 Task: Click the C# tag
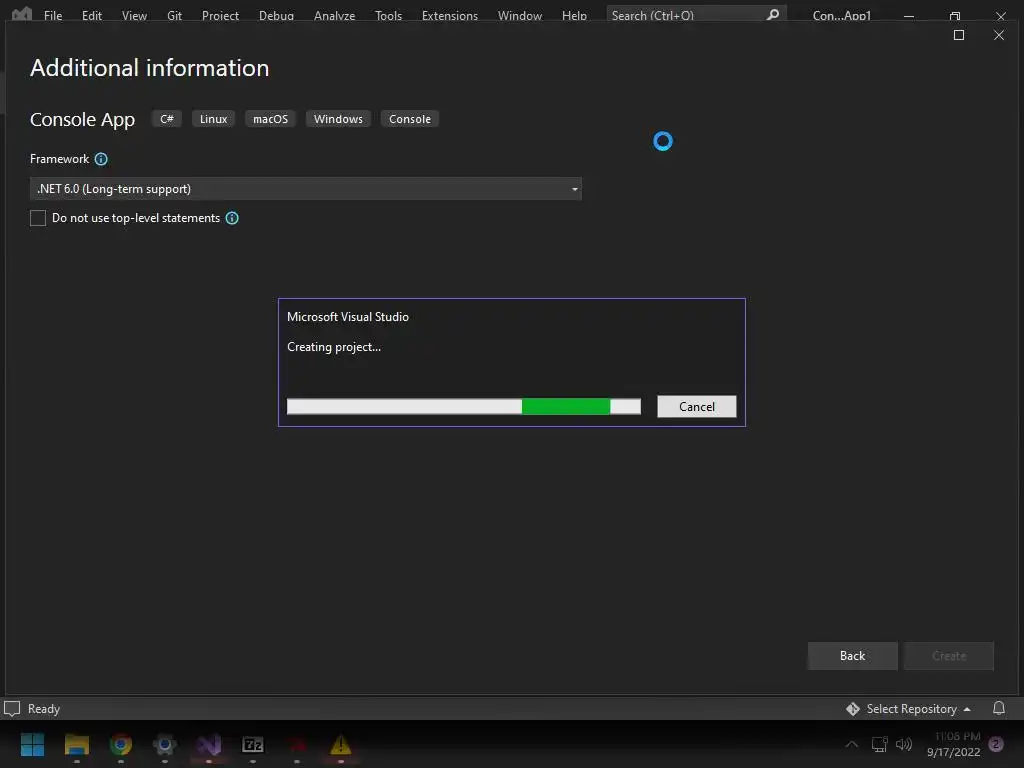167,119
